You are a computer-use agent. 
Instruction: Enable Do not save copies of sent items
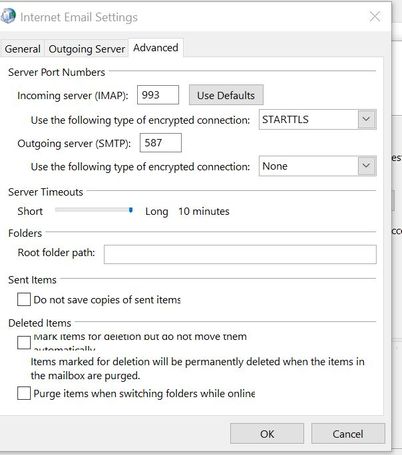24,299
